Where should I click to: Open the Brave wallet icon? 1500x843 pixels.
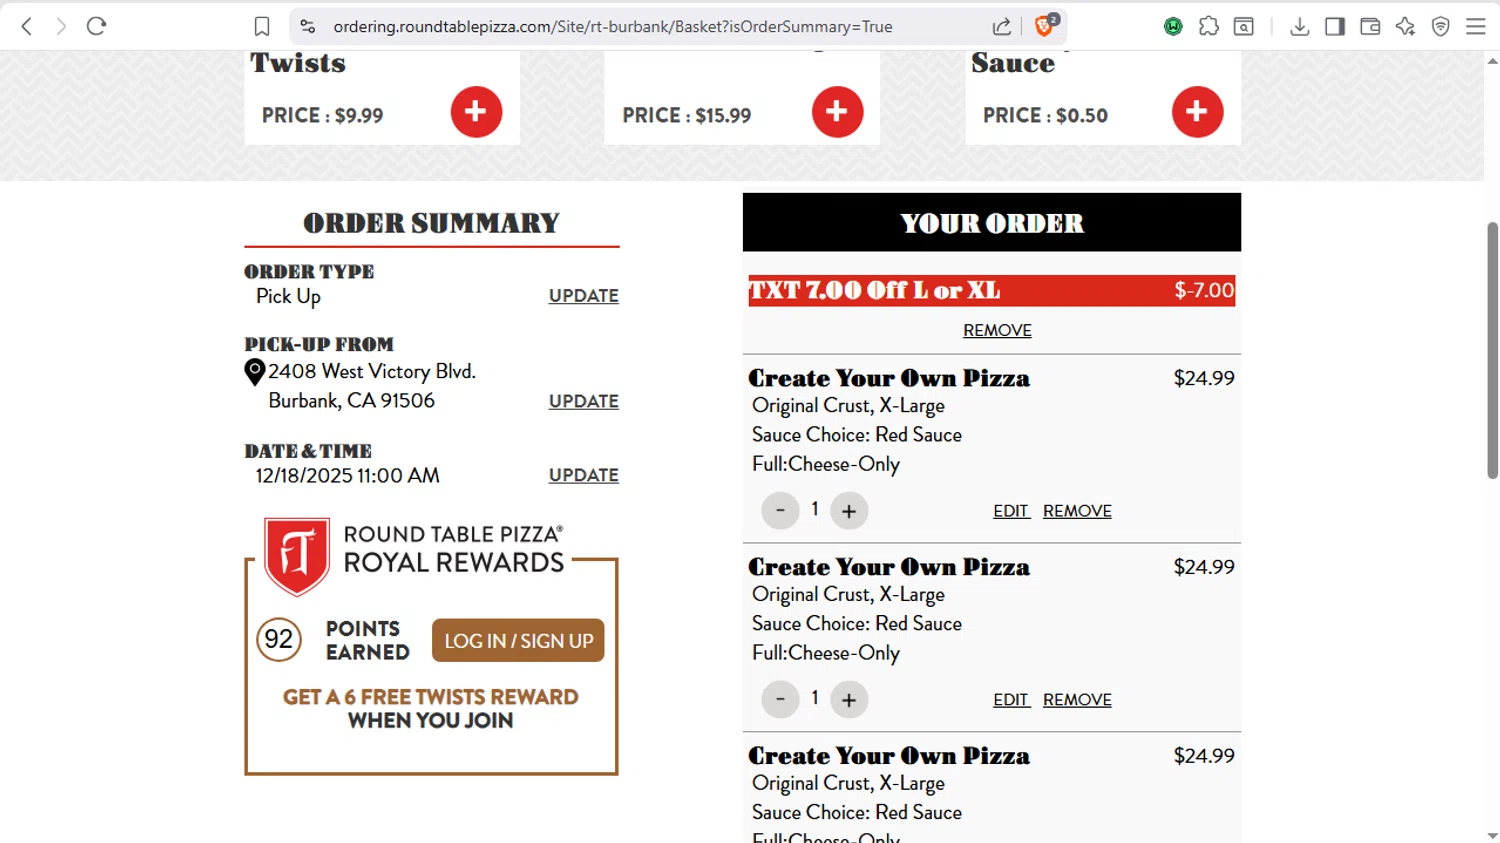click(x=1370, y=27)
